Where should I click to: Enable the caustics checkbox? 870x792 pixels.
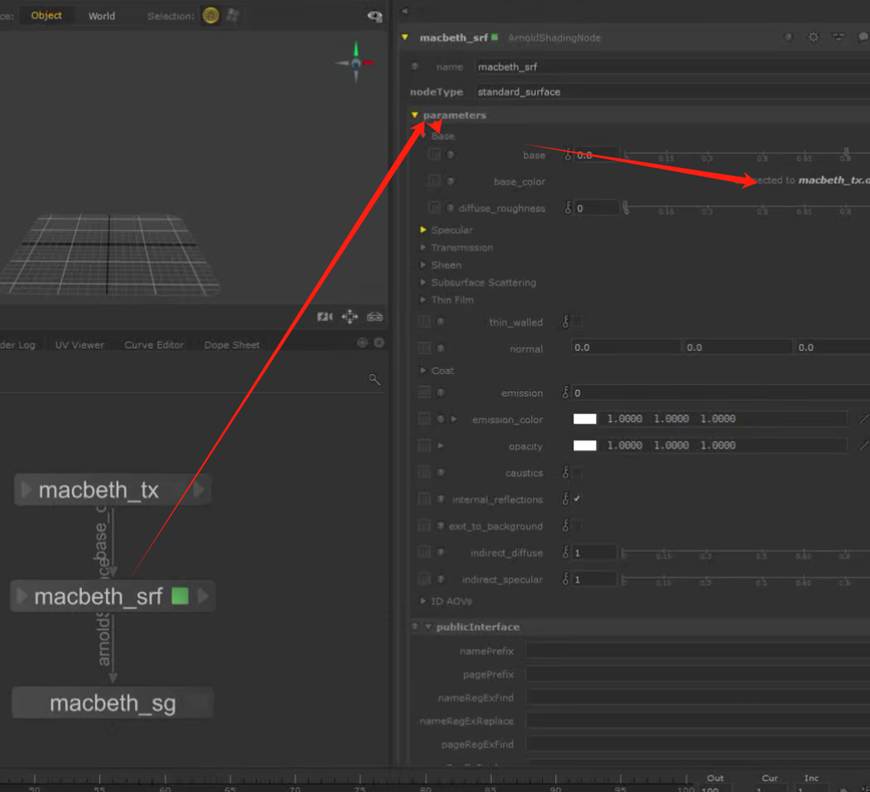pos(577,473)
